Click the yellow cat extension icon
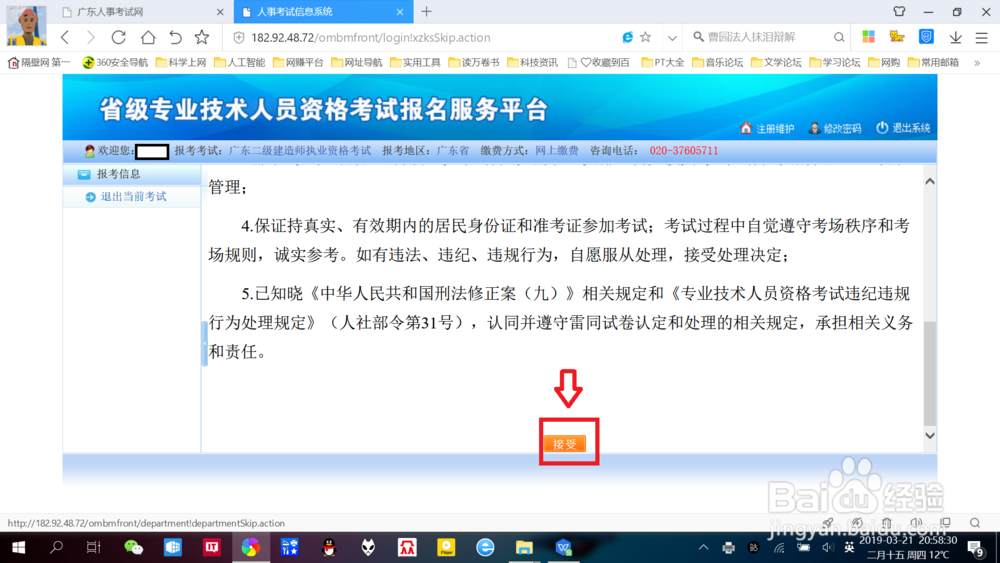This screenshot has height=563, width=1000. tap(897, 37)
